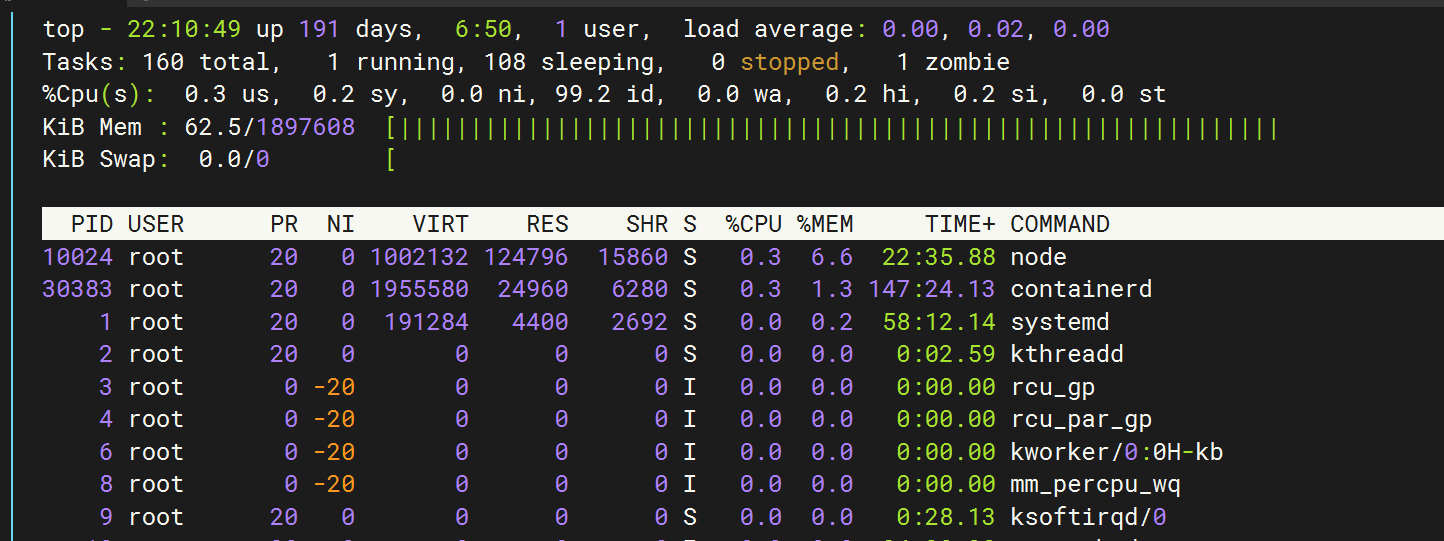The width and height of the screenshot is (1444, 541).
Task: Click PID 30383 in the process list
Action: [x=78, y=289]
